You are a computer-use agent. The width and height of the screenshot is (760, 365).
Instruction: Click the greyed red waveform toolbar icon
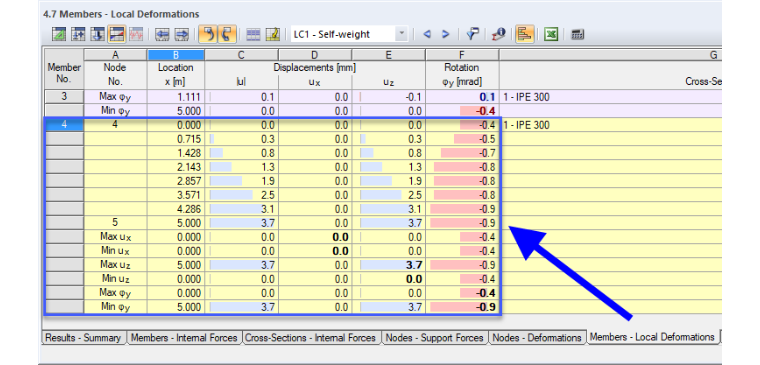coord(136,34)
